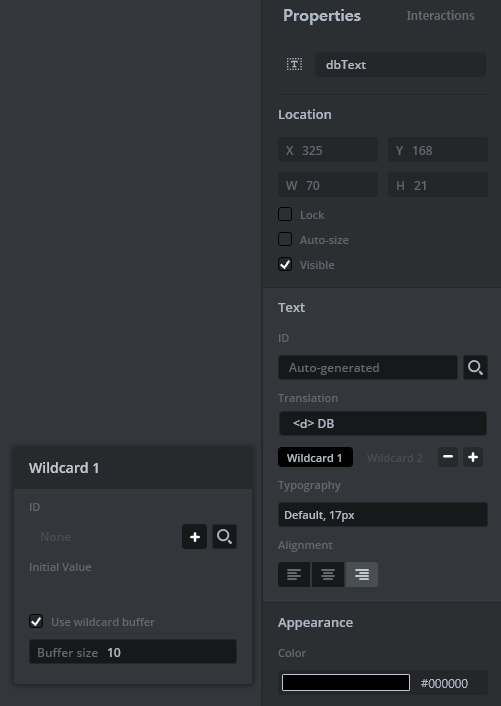Viewport: 501px width, 706px height.
Task: Enable the Auto-size checkbox
Action: (285, 239)
